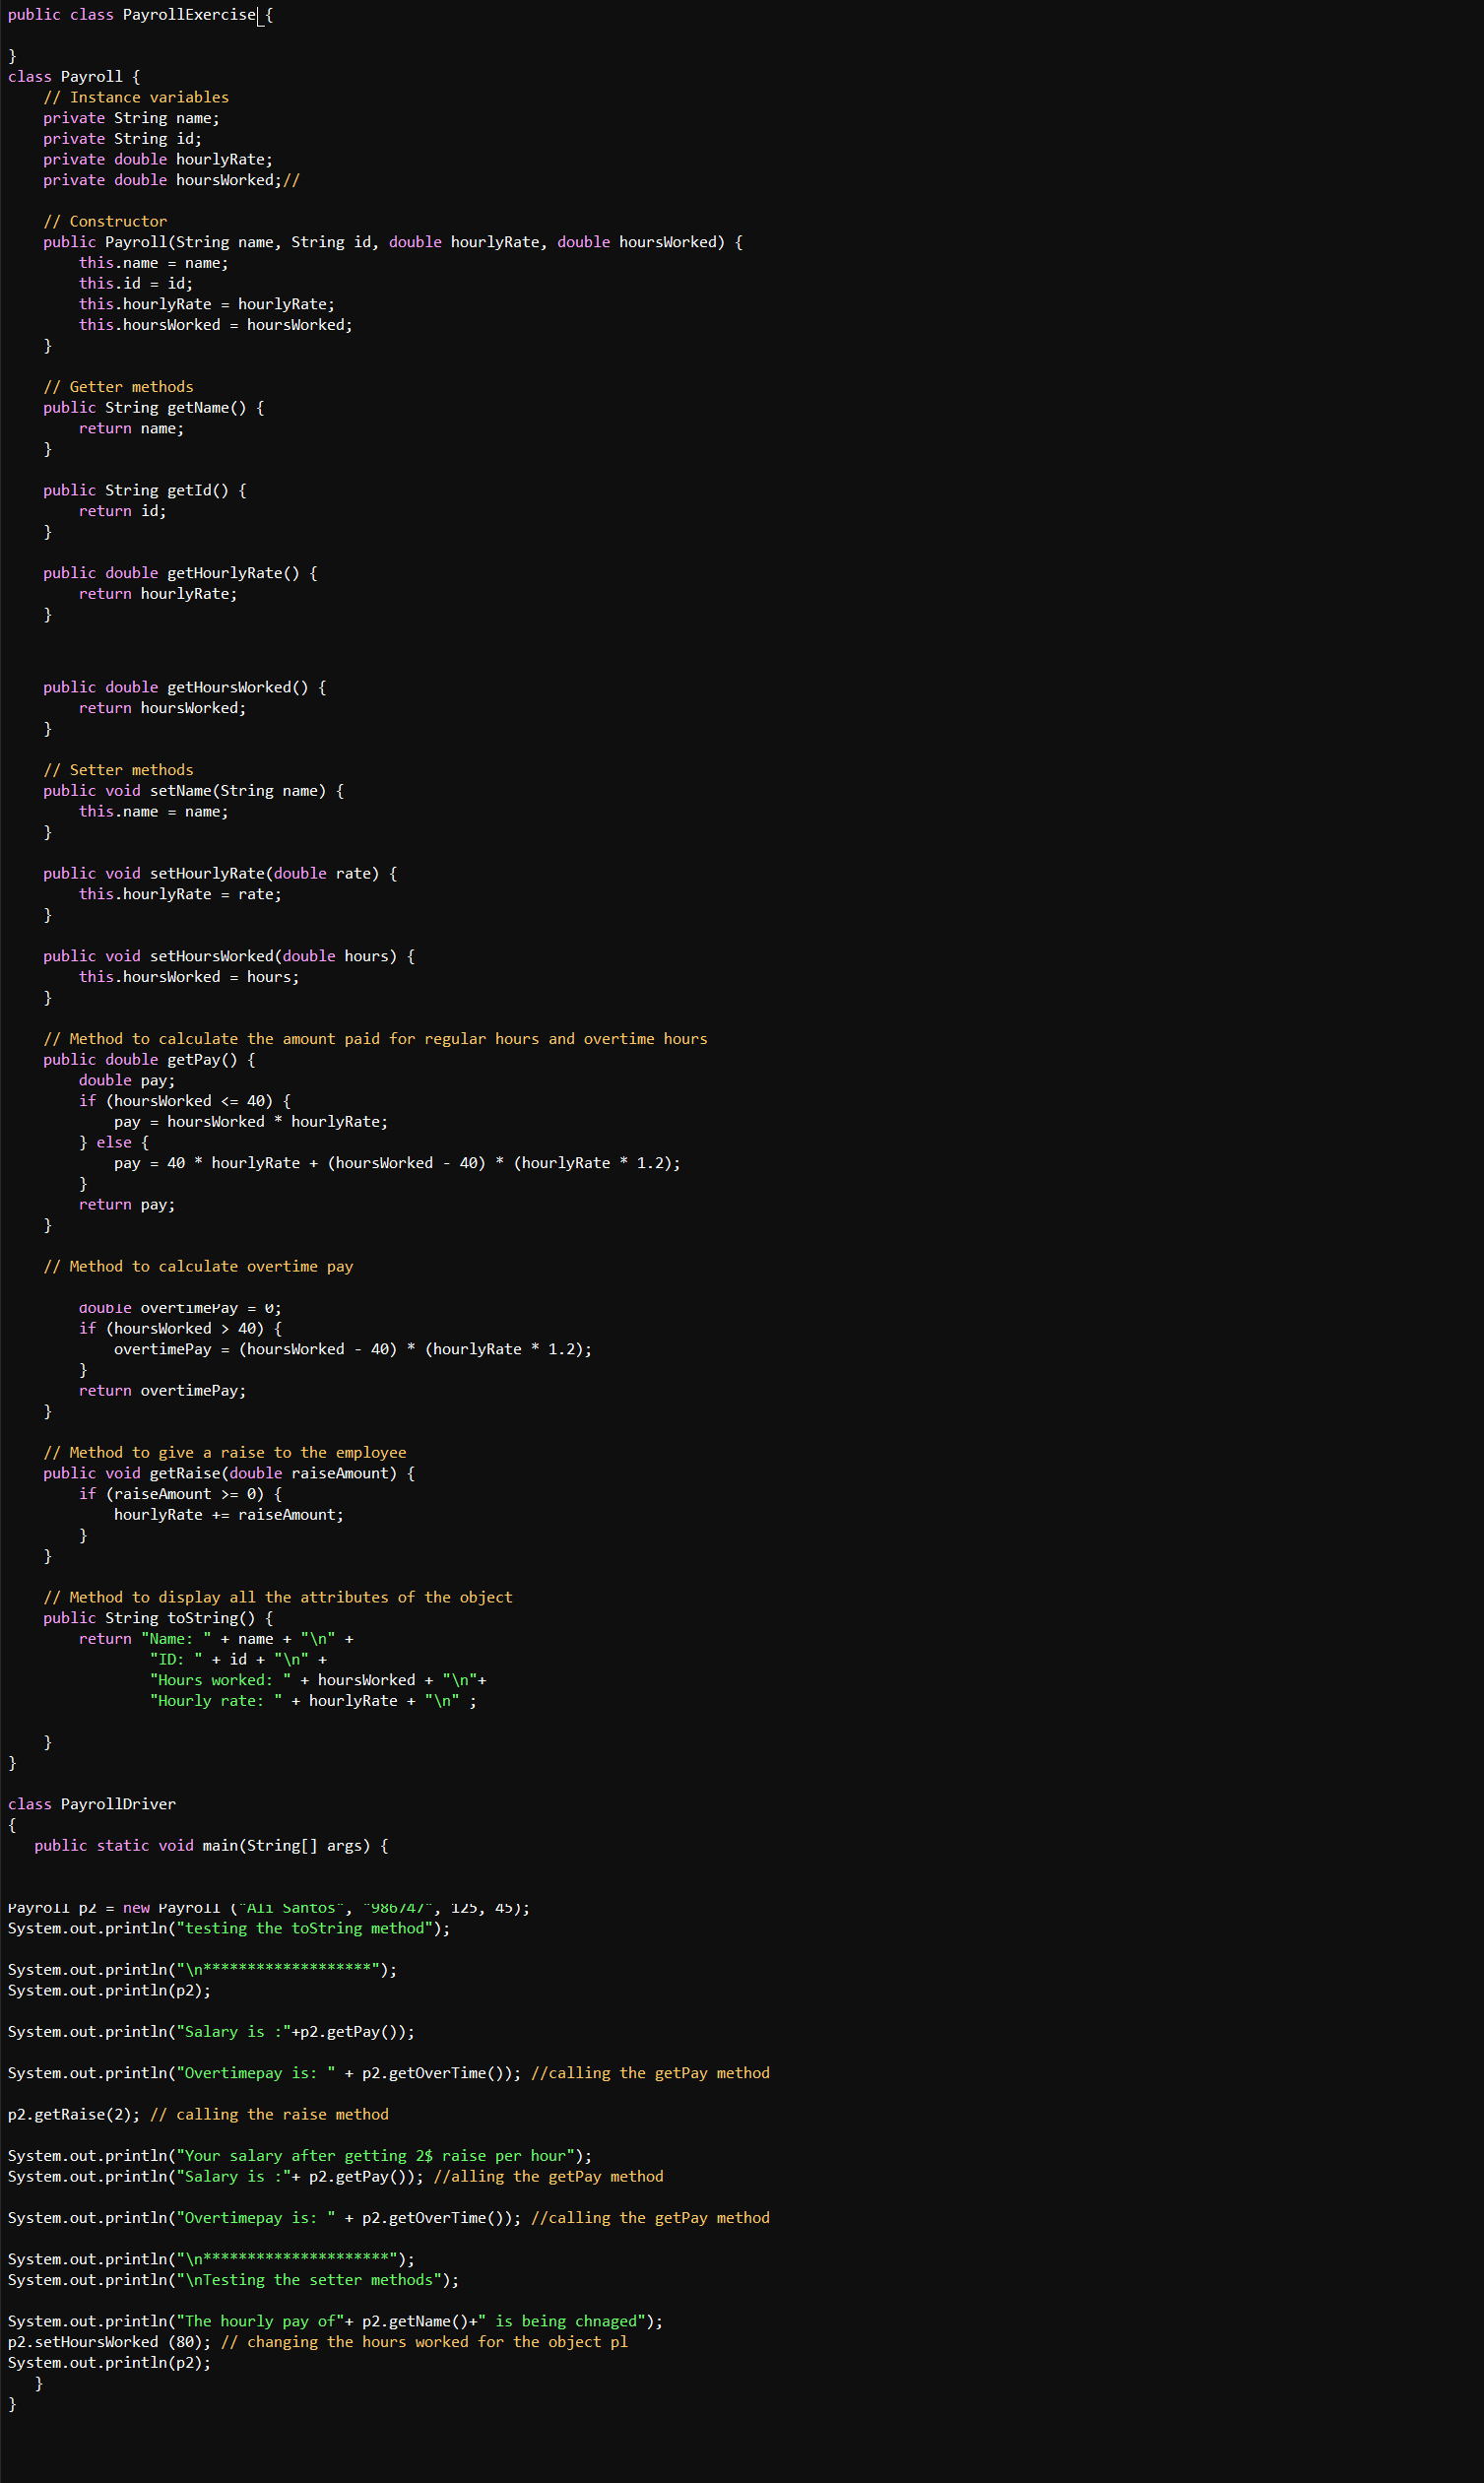The image size is (1484, 2483).
Task: Click the 'this.hourlyRate = rate;' assignment line
Action: click(x=180, y=895)
